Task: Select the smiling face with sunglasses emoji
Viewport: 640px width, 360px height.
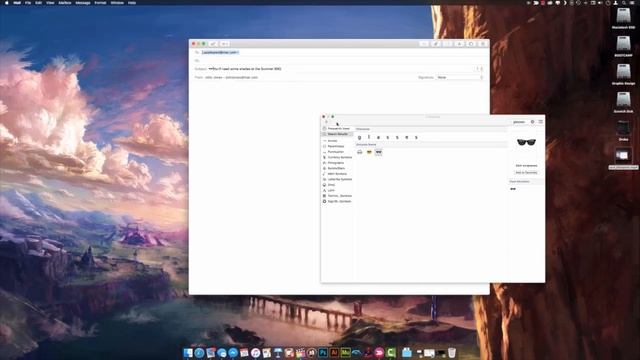Action: pyautogui.click(x=369, y=152)
